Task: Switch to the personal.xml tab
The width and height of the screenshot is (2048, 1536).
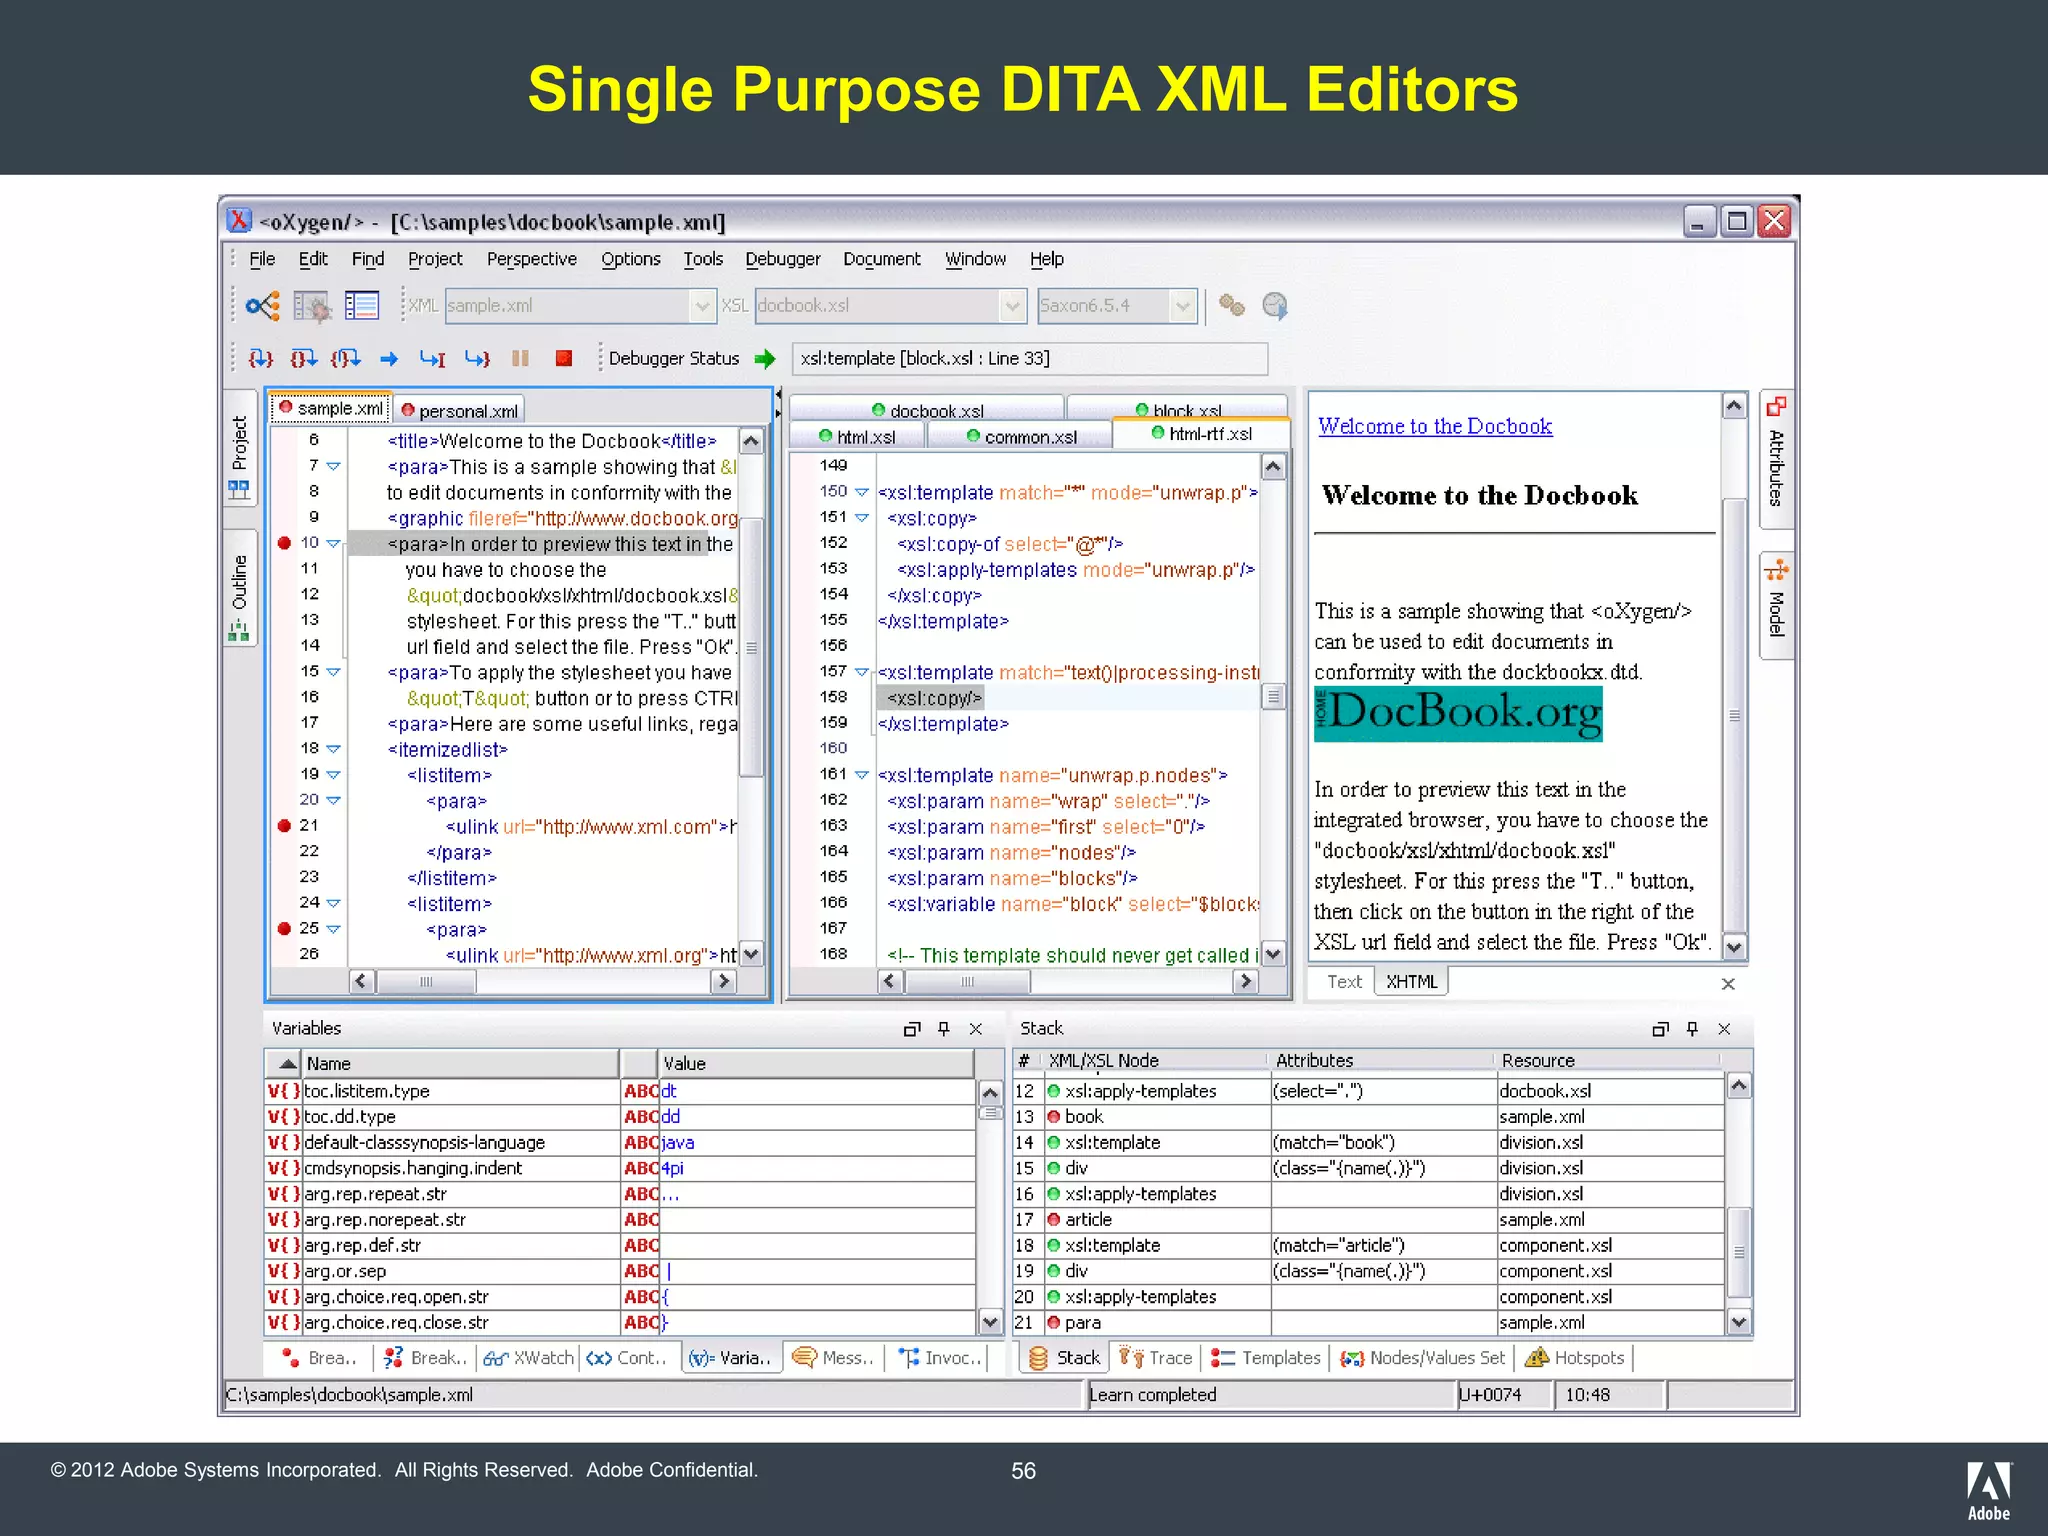Action: pyautogui.click(x=459, y=411)
